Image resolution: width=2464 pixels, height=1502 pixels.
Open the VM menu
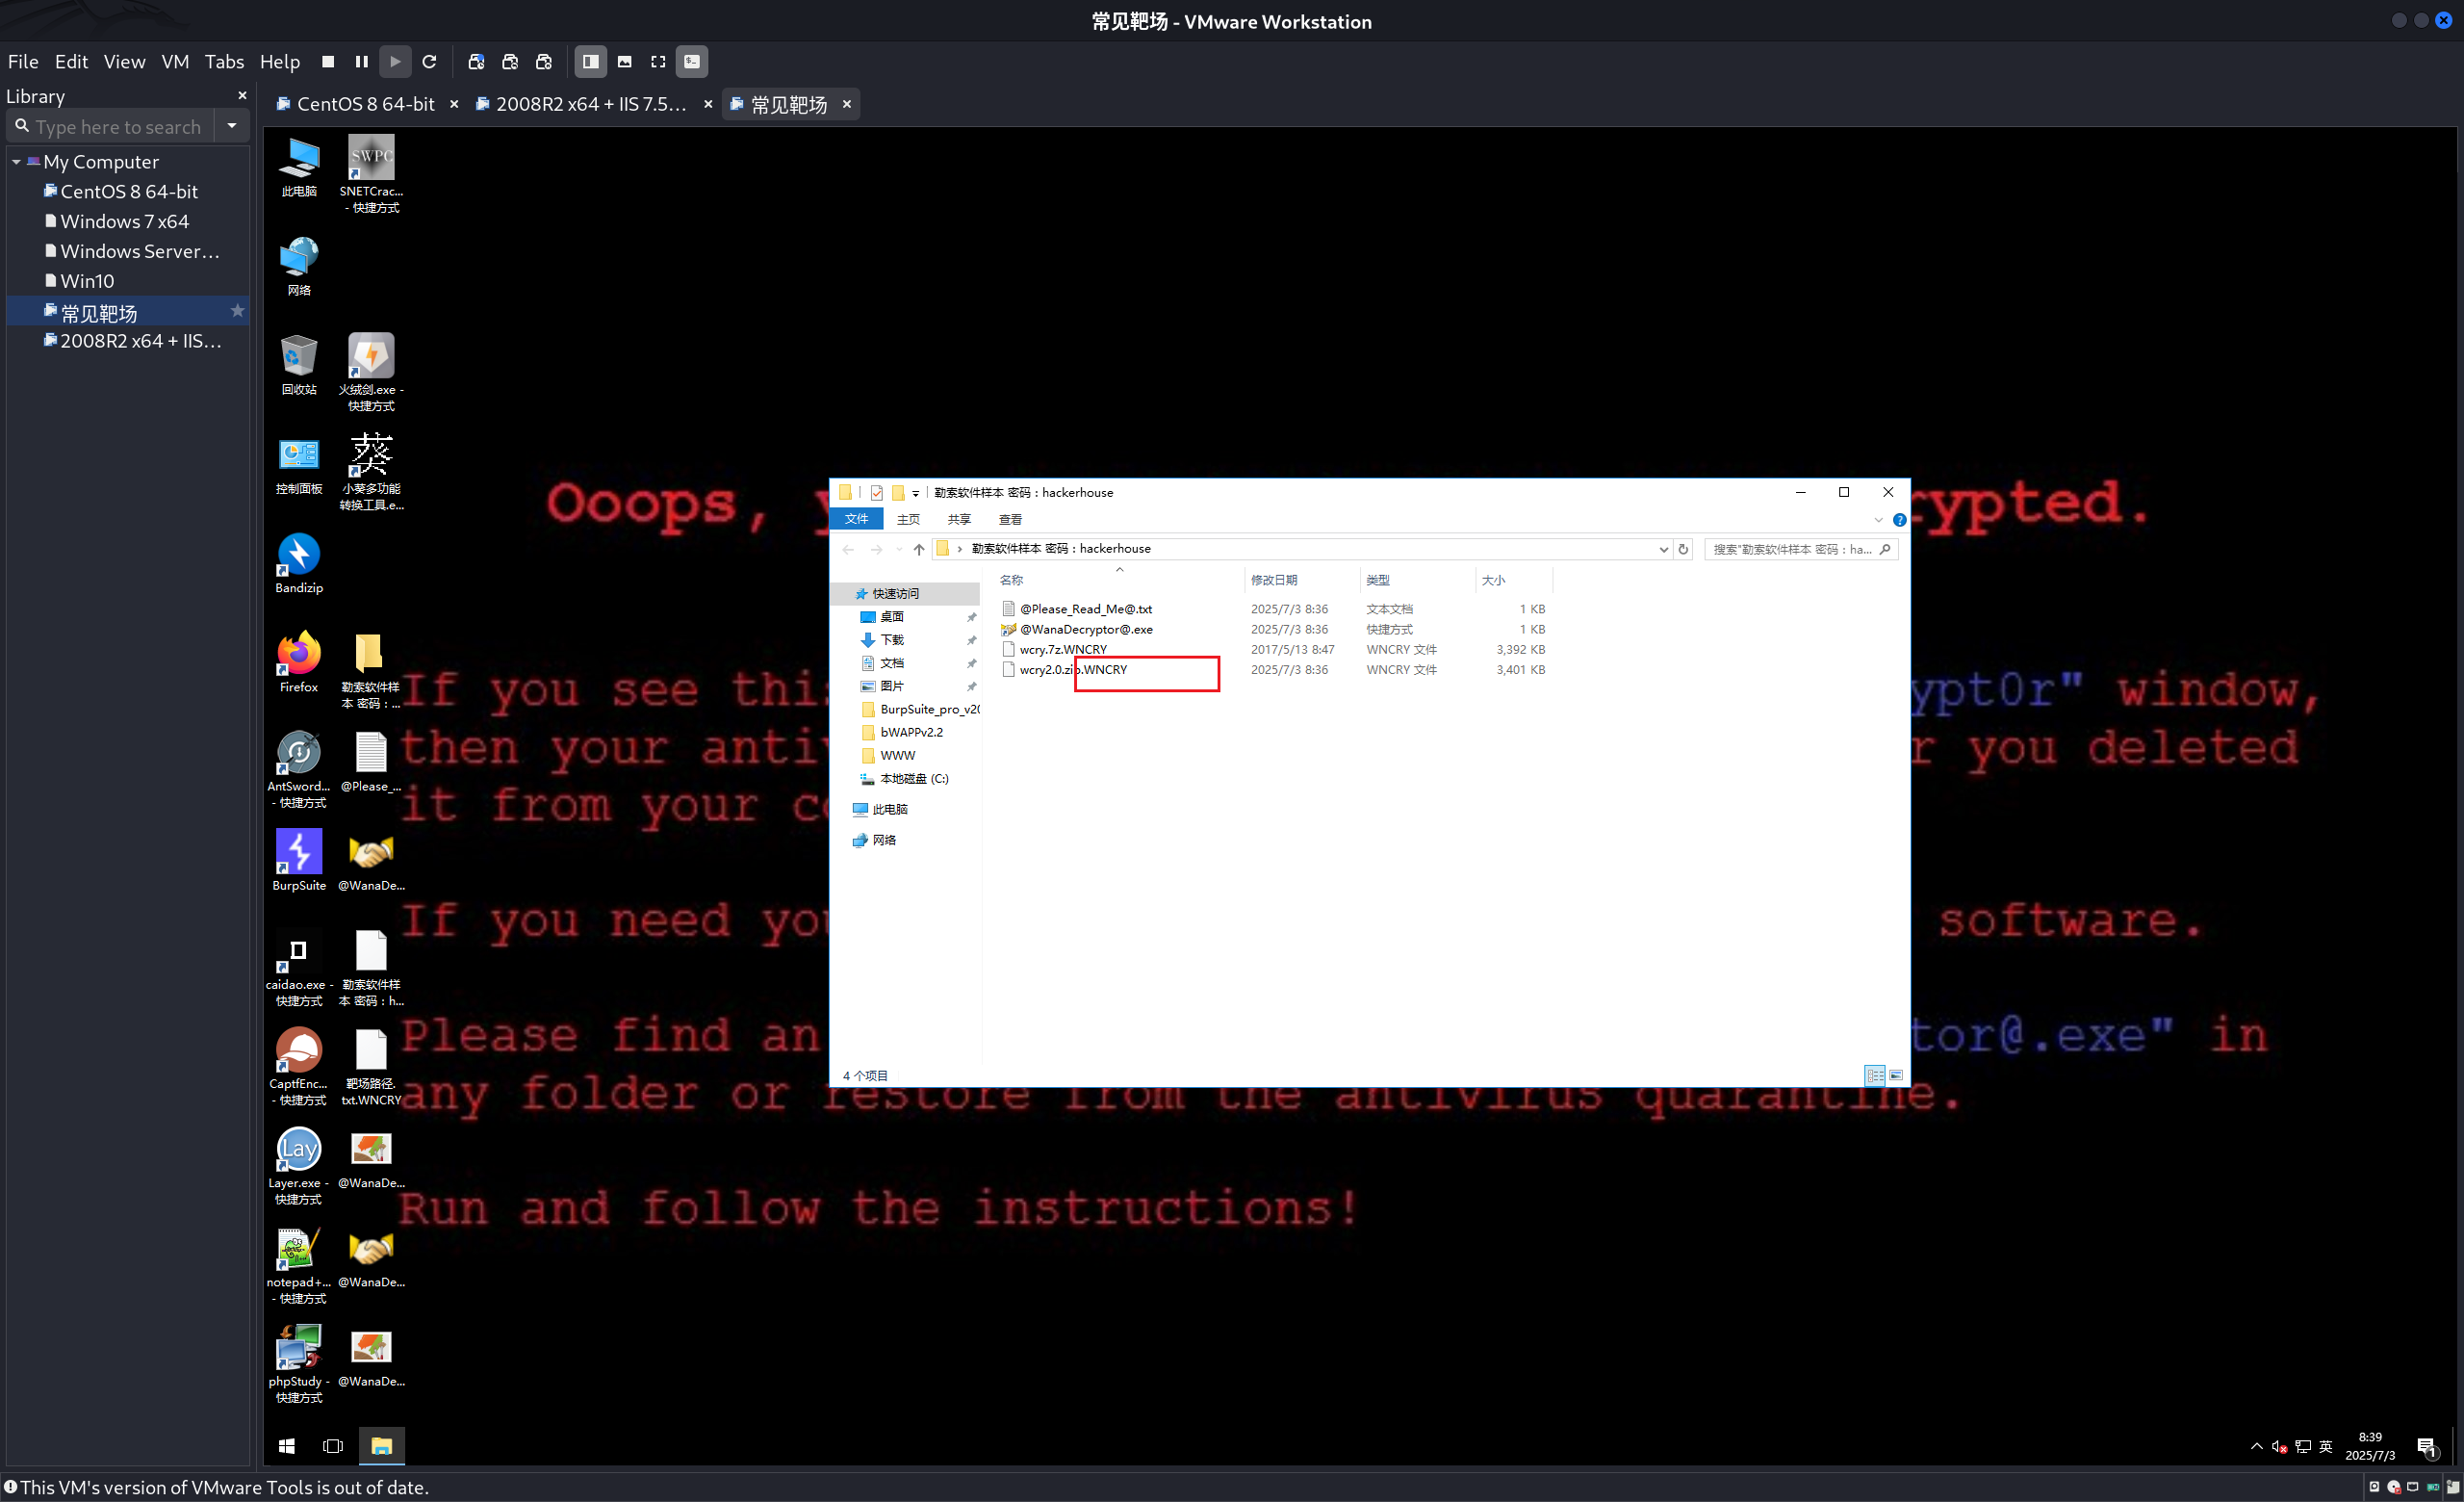(x=175, y=62)
